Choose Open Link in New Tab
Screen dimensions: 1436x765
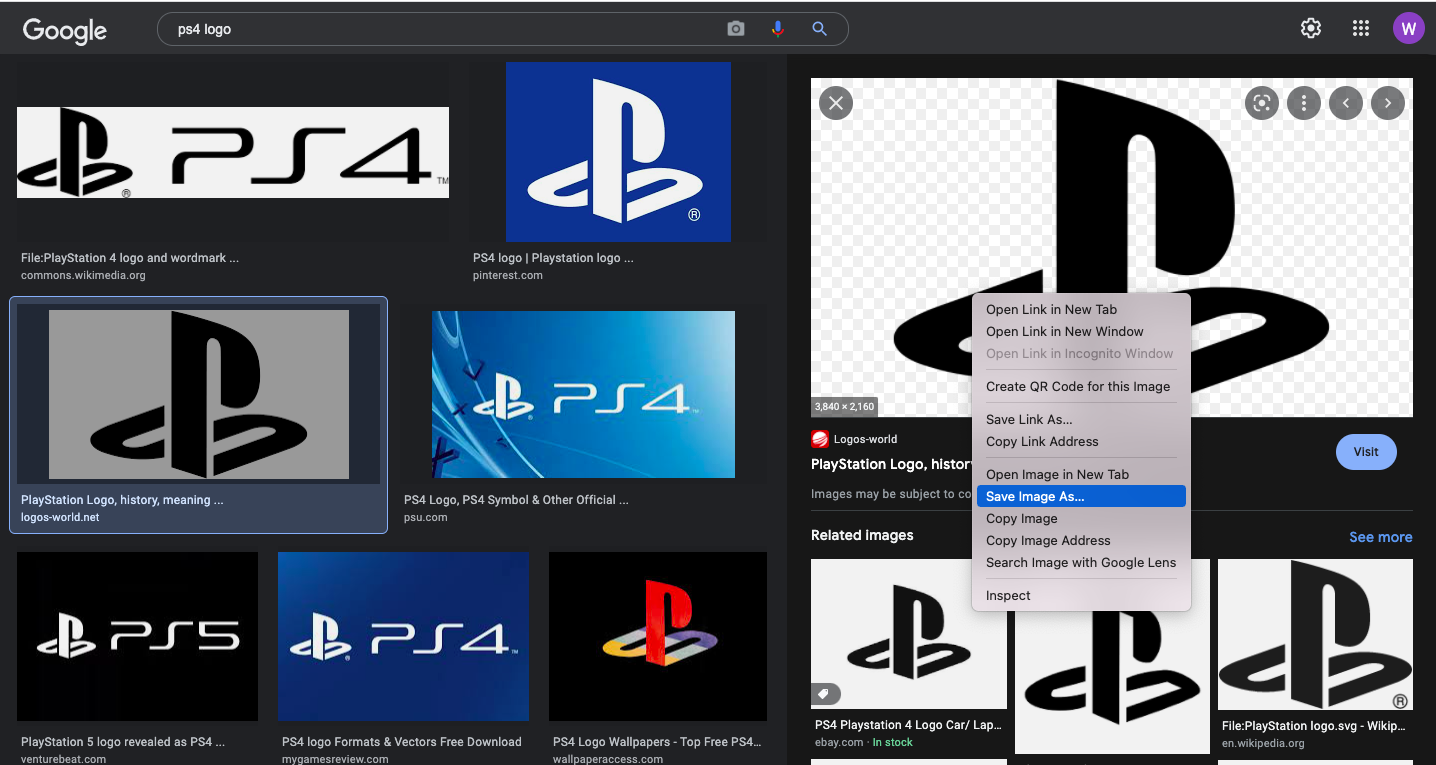(1081, 310)
